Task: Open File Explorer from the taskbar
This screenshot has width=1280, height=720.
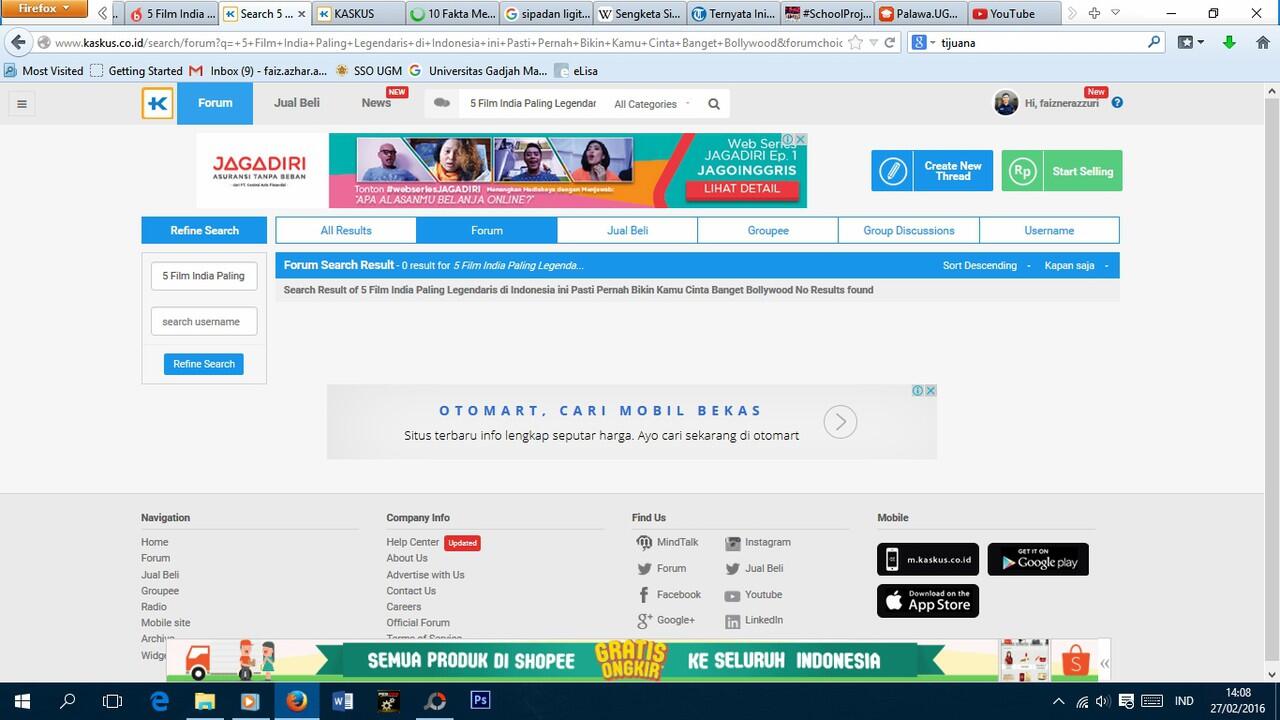Action: (x=204, y=701)
